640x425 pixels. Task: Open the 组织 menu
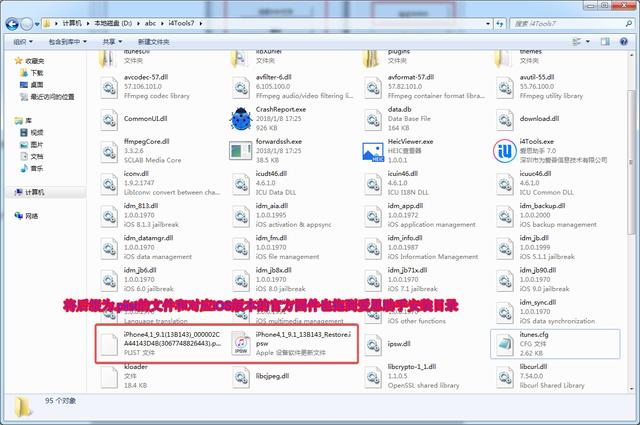[x=23, y=42]
